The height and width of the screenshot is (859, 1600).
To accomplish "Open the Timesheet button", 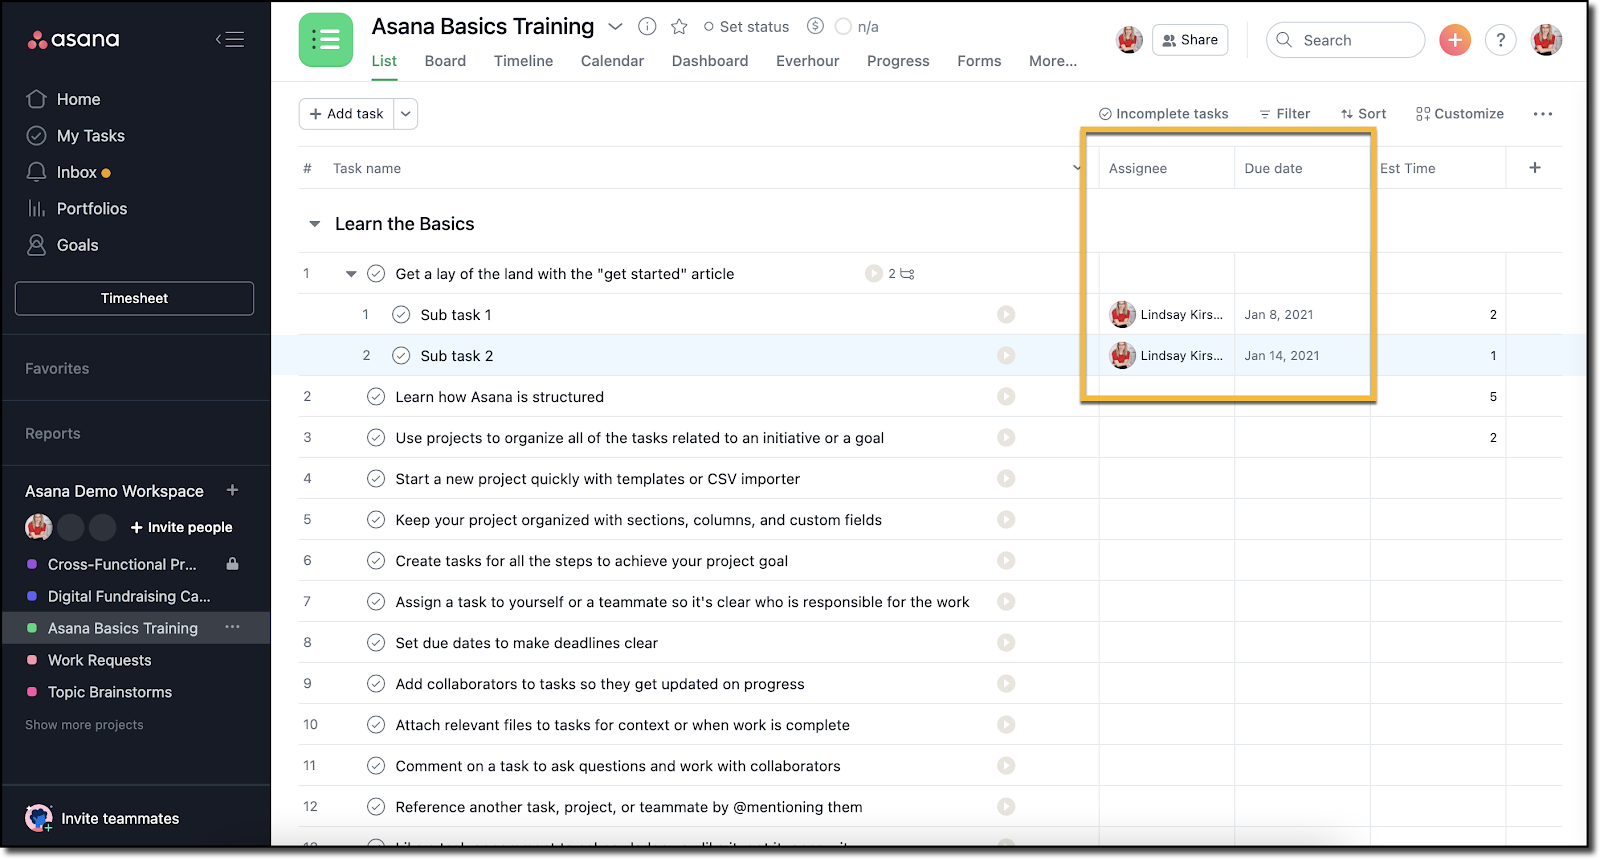I will [134, 298].
